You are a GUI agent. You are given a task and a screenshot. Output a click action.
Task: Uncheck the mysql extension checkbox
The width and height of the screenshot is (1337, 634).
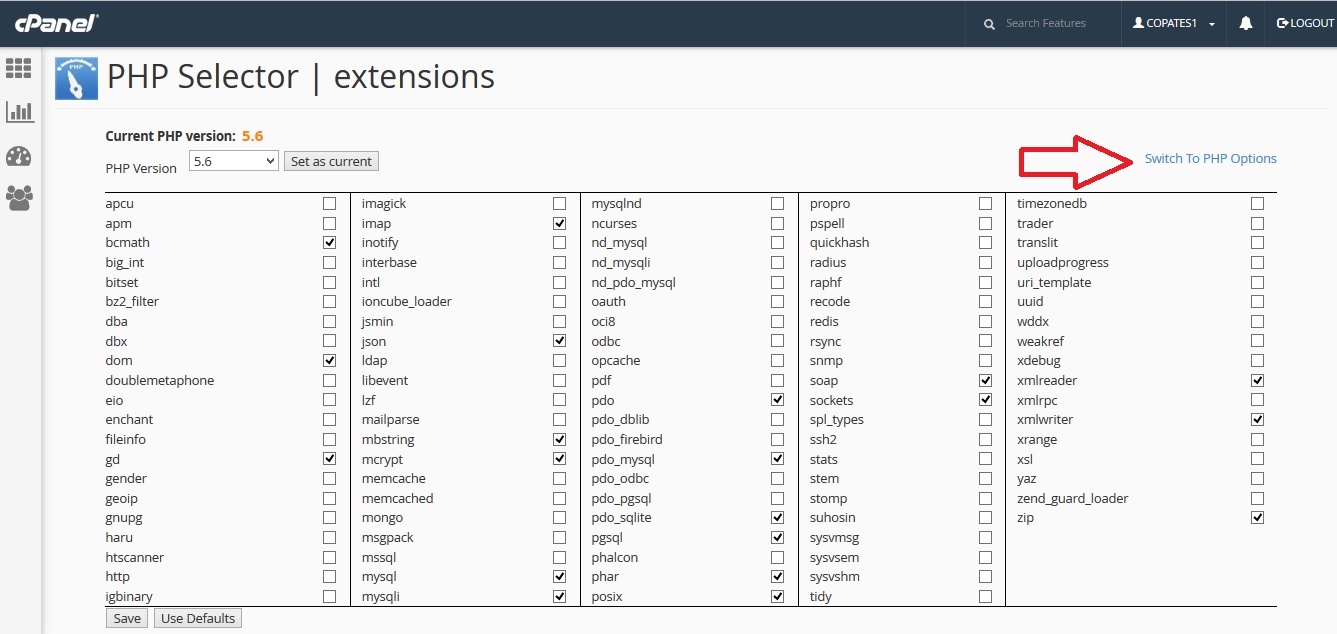pos(559,577)
